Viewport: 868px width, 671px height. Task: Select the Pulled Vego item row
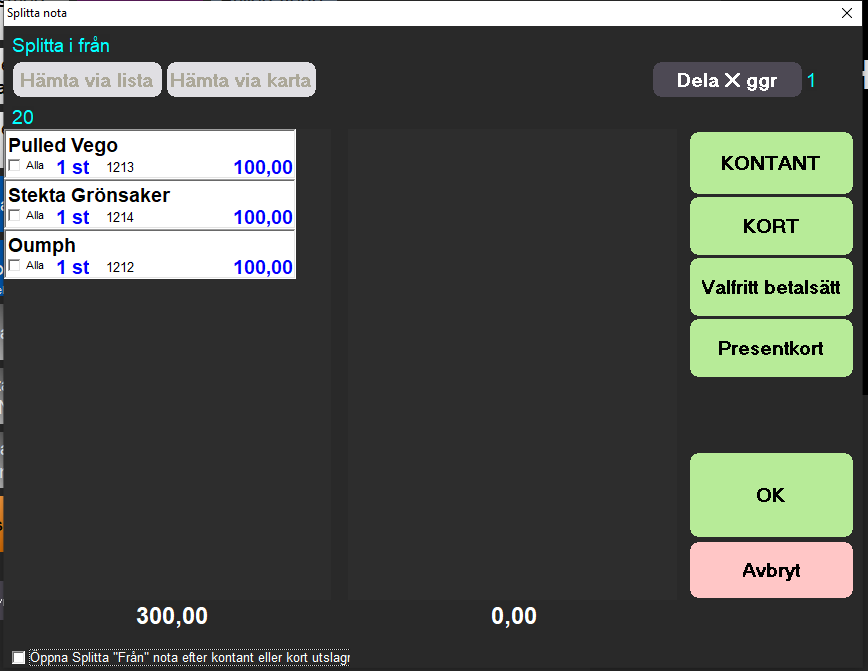coord(150,146)
